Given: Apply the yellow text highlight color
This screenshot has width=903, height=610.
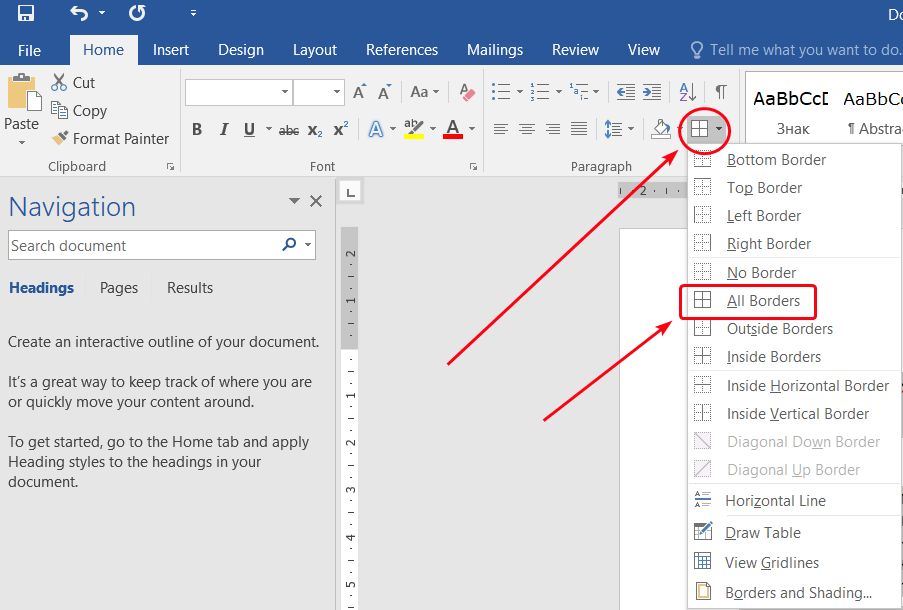Looking at the screenshot, I should pos(413,129).
